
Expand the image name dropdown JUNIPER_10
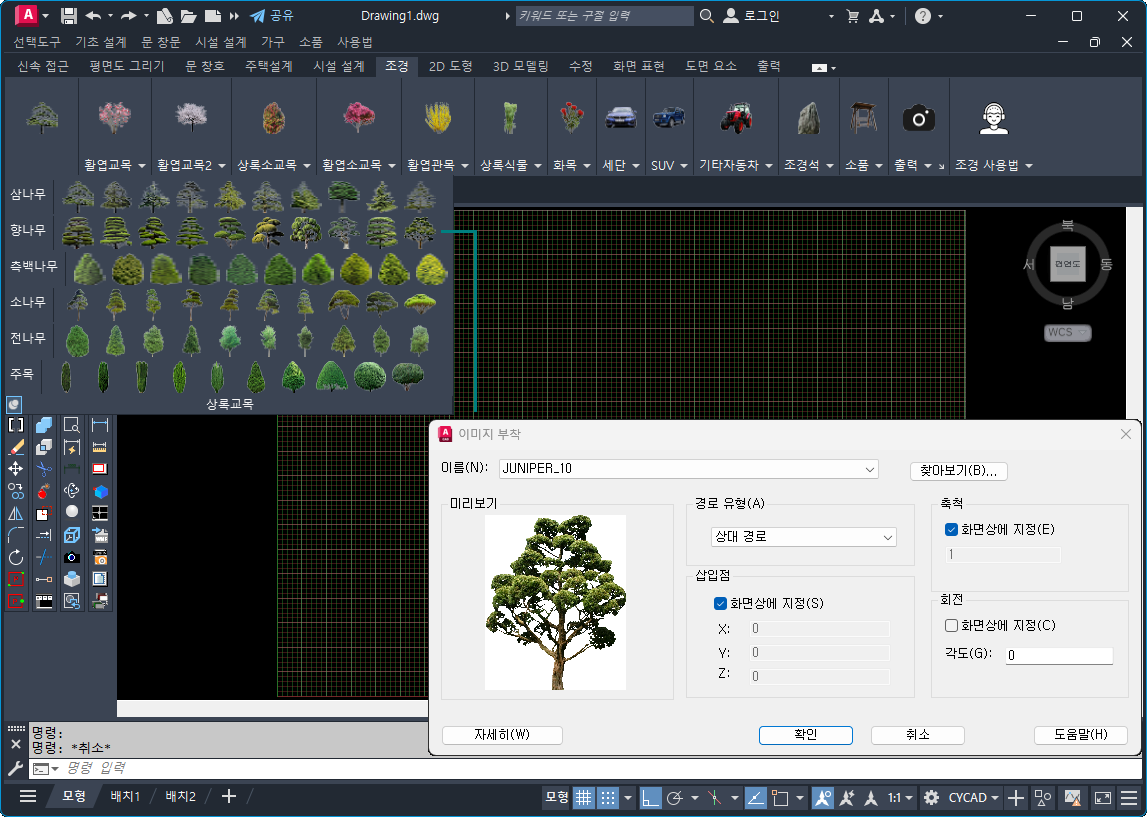[870, 468]
